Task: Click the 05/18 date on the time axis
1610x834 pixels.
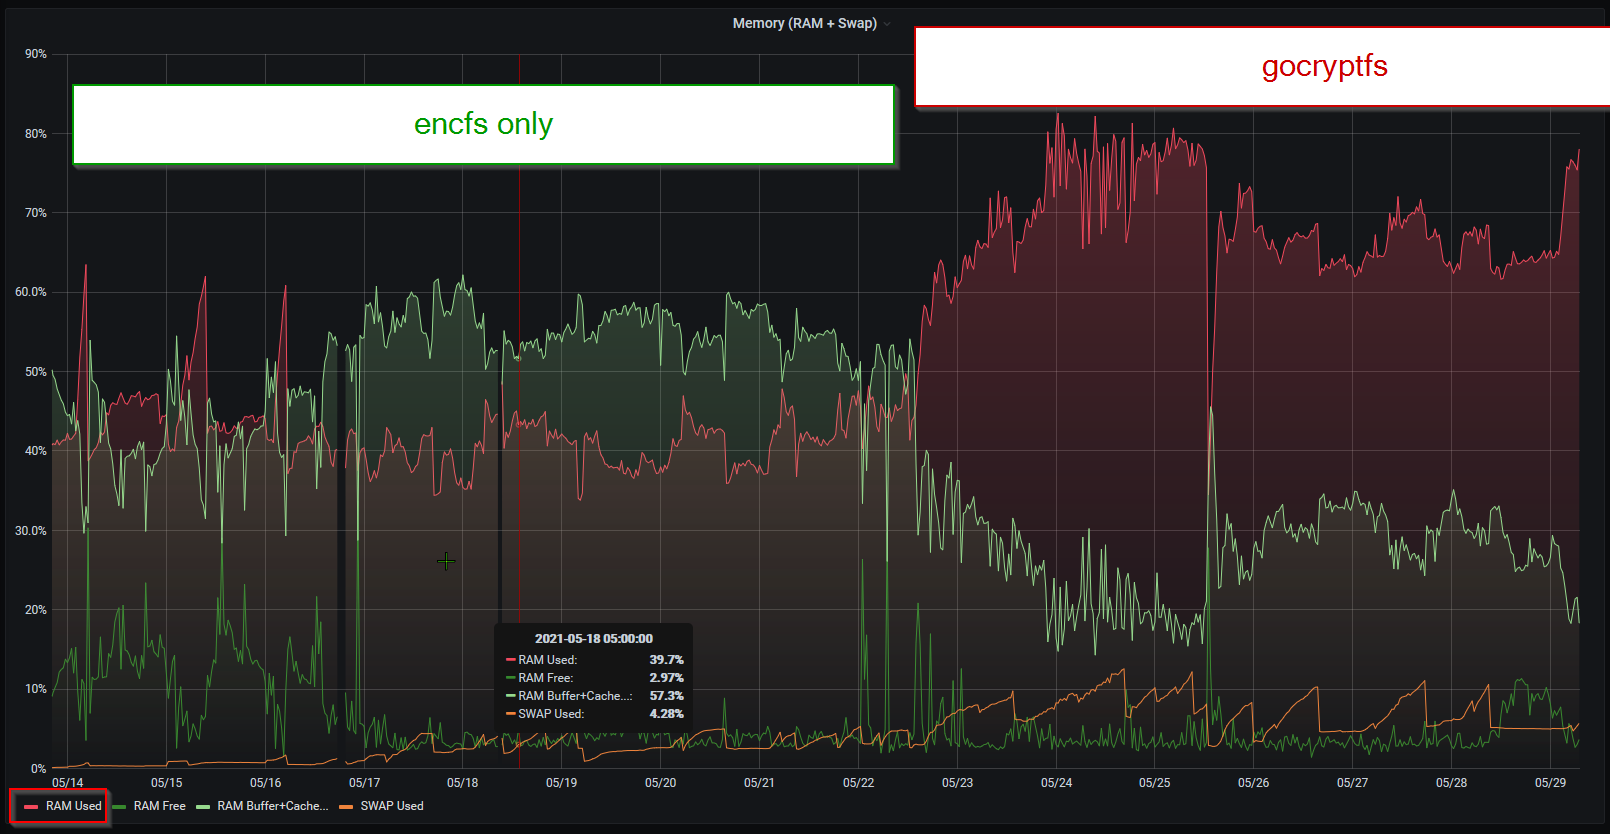Action: tap(463, 783)
